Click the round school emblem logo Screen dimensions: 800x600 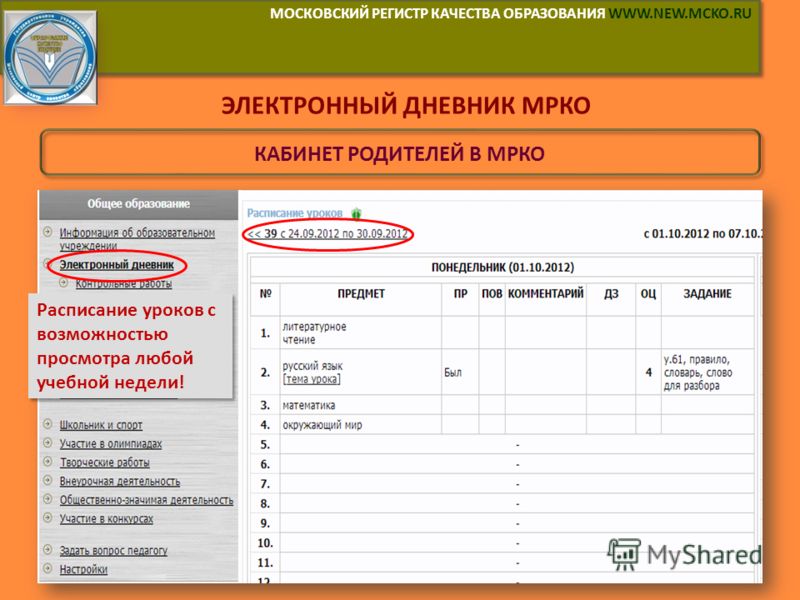50,57
